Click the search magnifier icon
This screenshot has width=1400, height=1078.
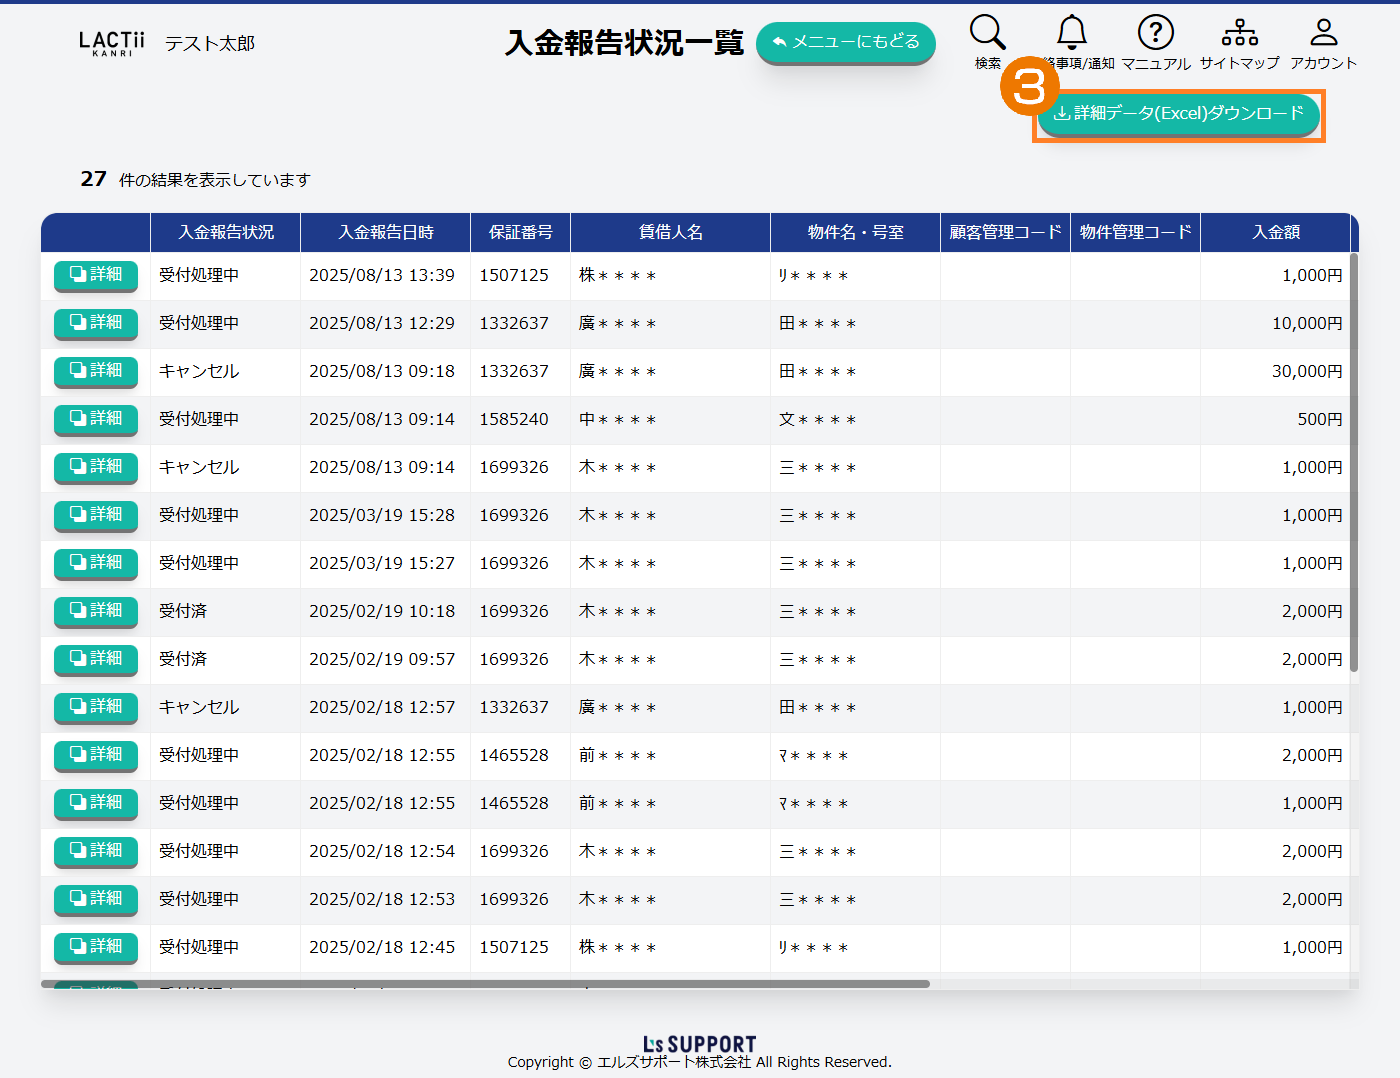[x=987, y=34]
